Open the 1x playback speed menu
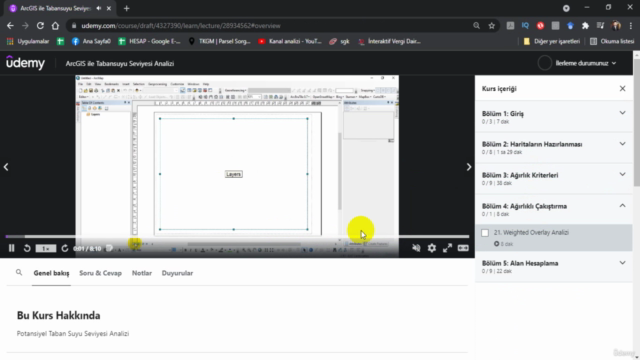This screenshot has height=360, width=640. pos(46,248)
